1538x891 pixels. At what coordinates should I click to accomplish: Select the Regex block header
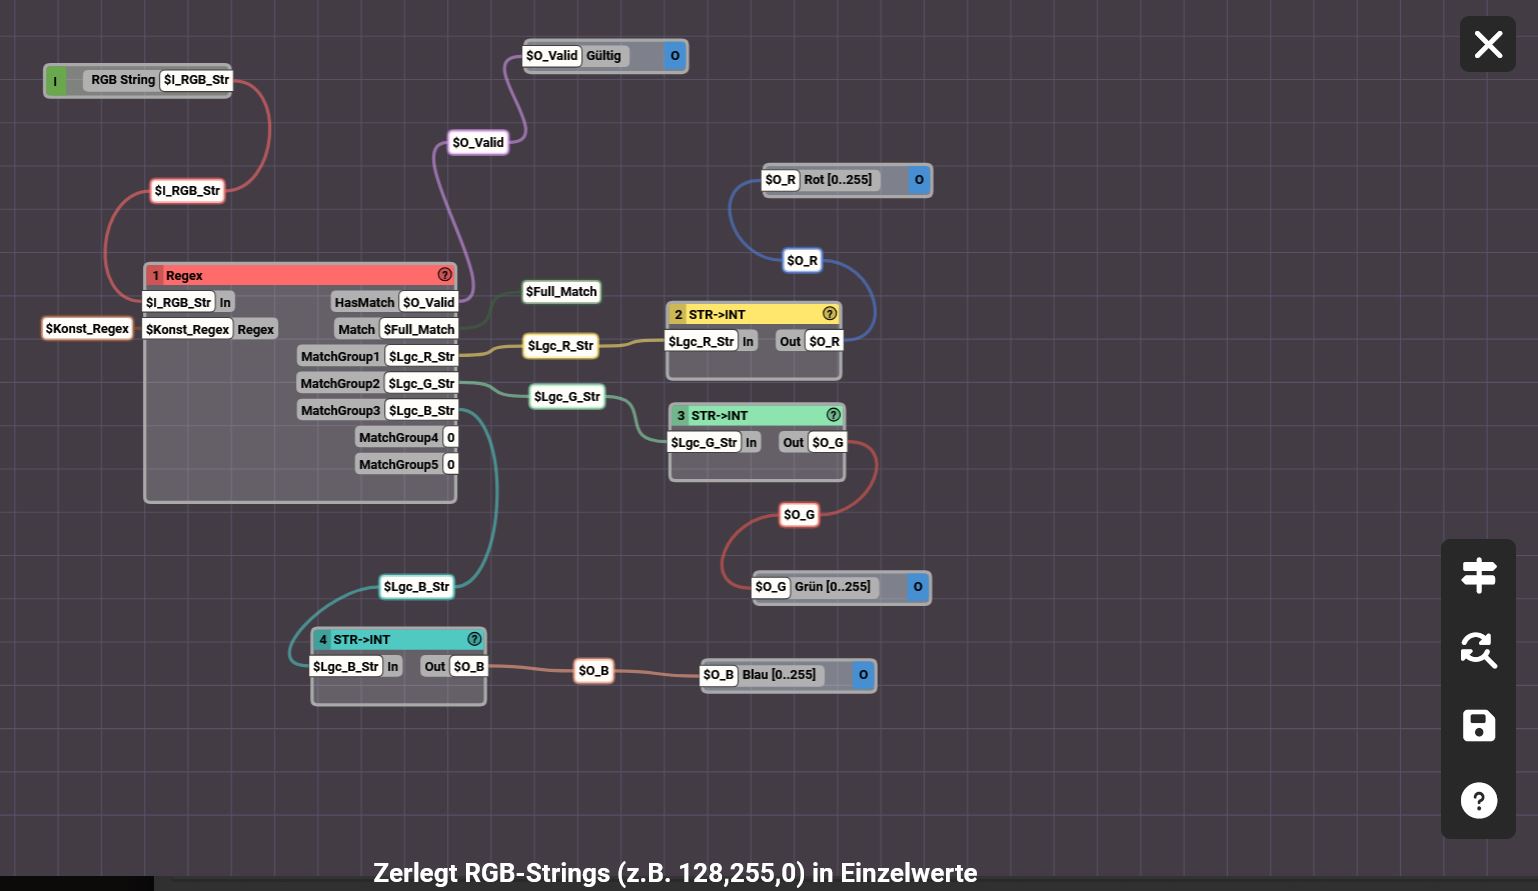point(290,275)
